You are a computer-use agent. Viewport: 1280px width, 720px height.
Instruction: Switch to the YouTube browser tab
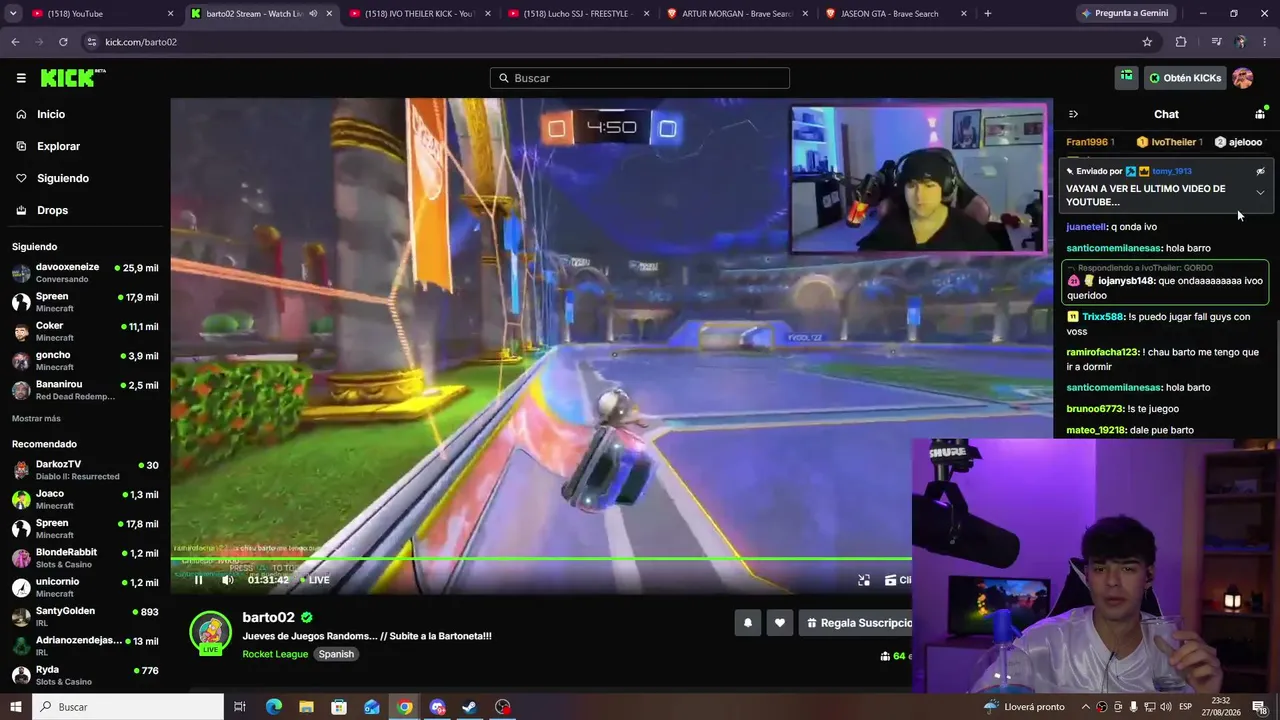click(100, 14)
